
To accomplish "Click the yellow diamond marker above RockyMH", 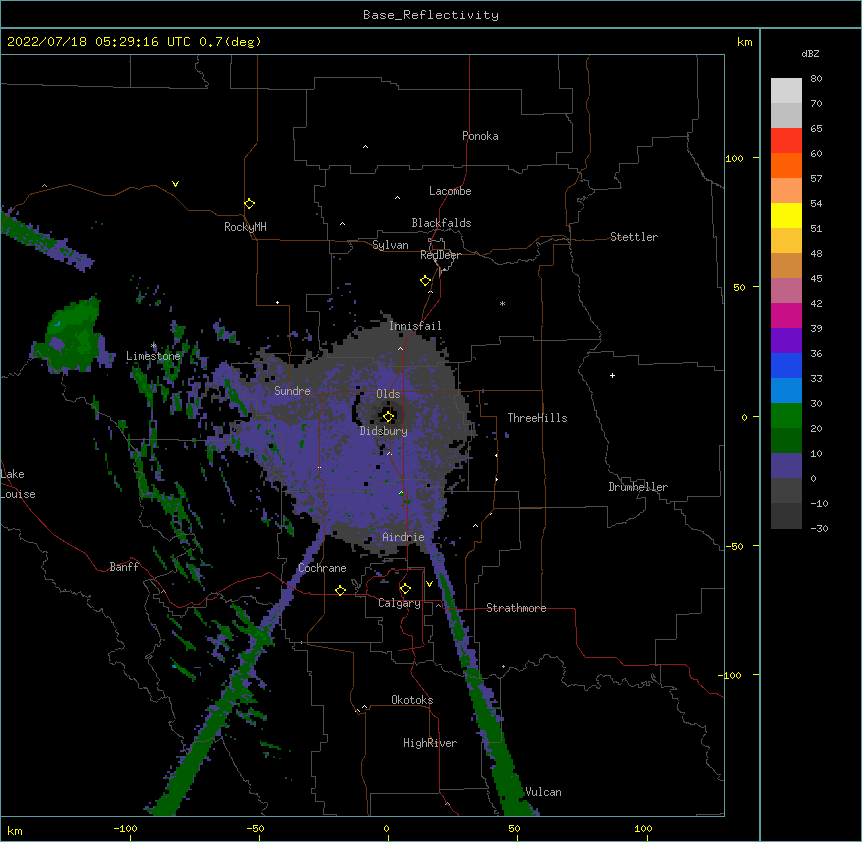I will [x=249, y=204].
